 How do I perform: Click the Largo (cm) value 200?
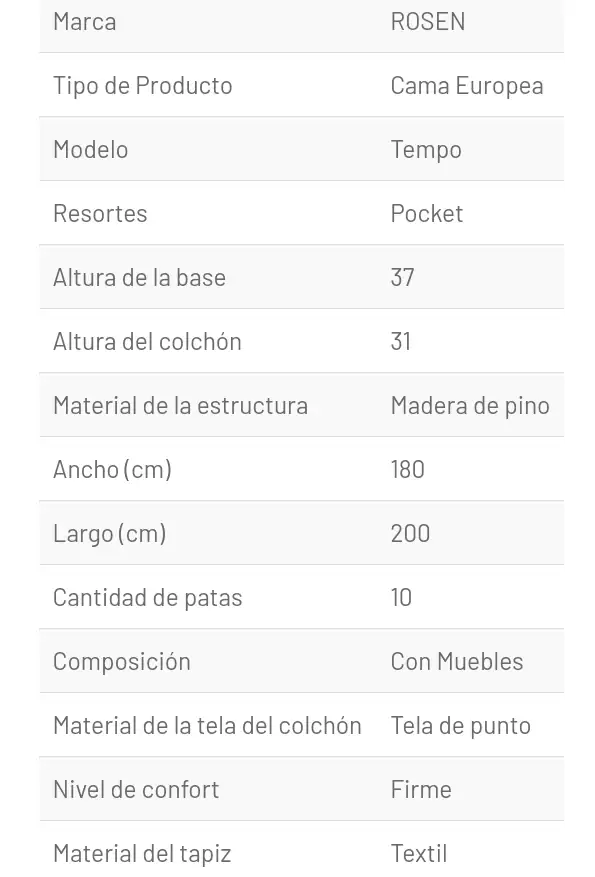410,534
